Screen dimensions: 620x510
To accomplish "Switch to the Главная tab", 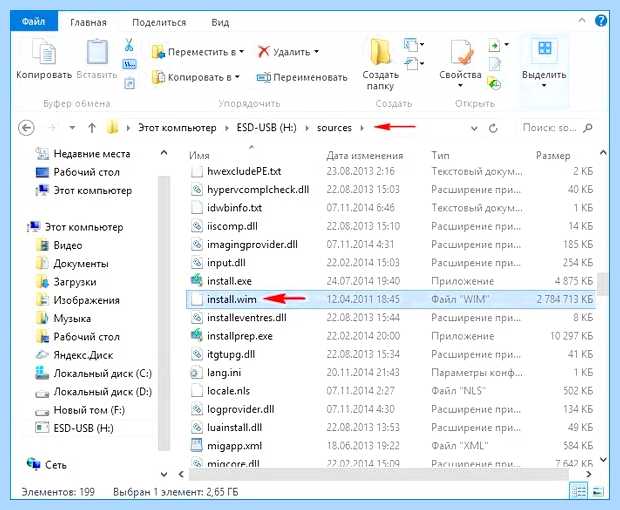I will point(88,22).
